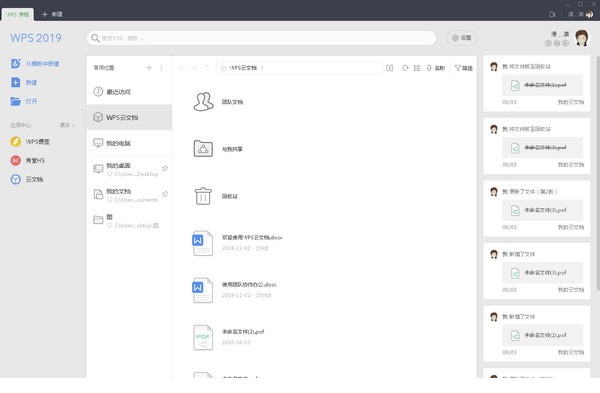Viewport: 600px width, 393px height.
Task: Click the upload icon right of the path bar
Action: coord(390,68)
